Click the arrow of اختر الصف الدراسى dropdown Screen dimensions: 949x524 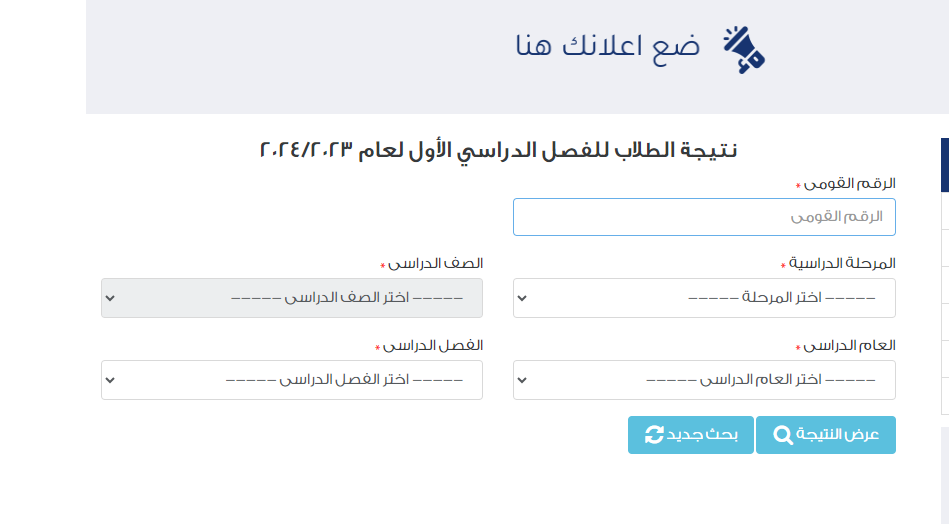point(110,298)
